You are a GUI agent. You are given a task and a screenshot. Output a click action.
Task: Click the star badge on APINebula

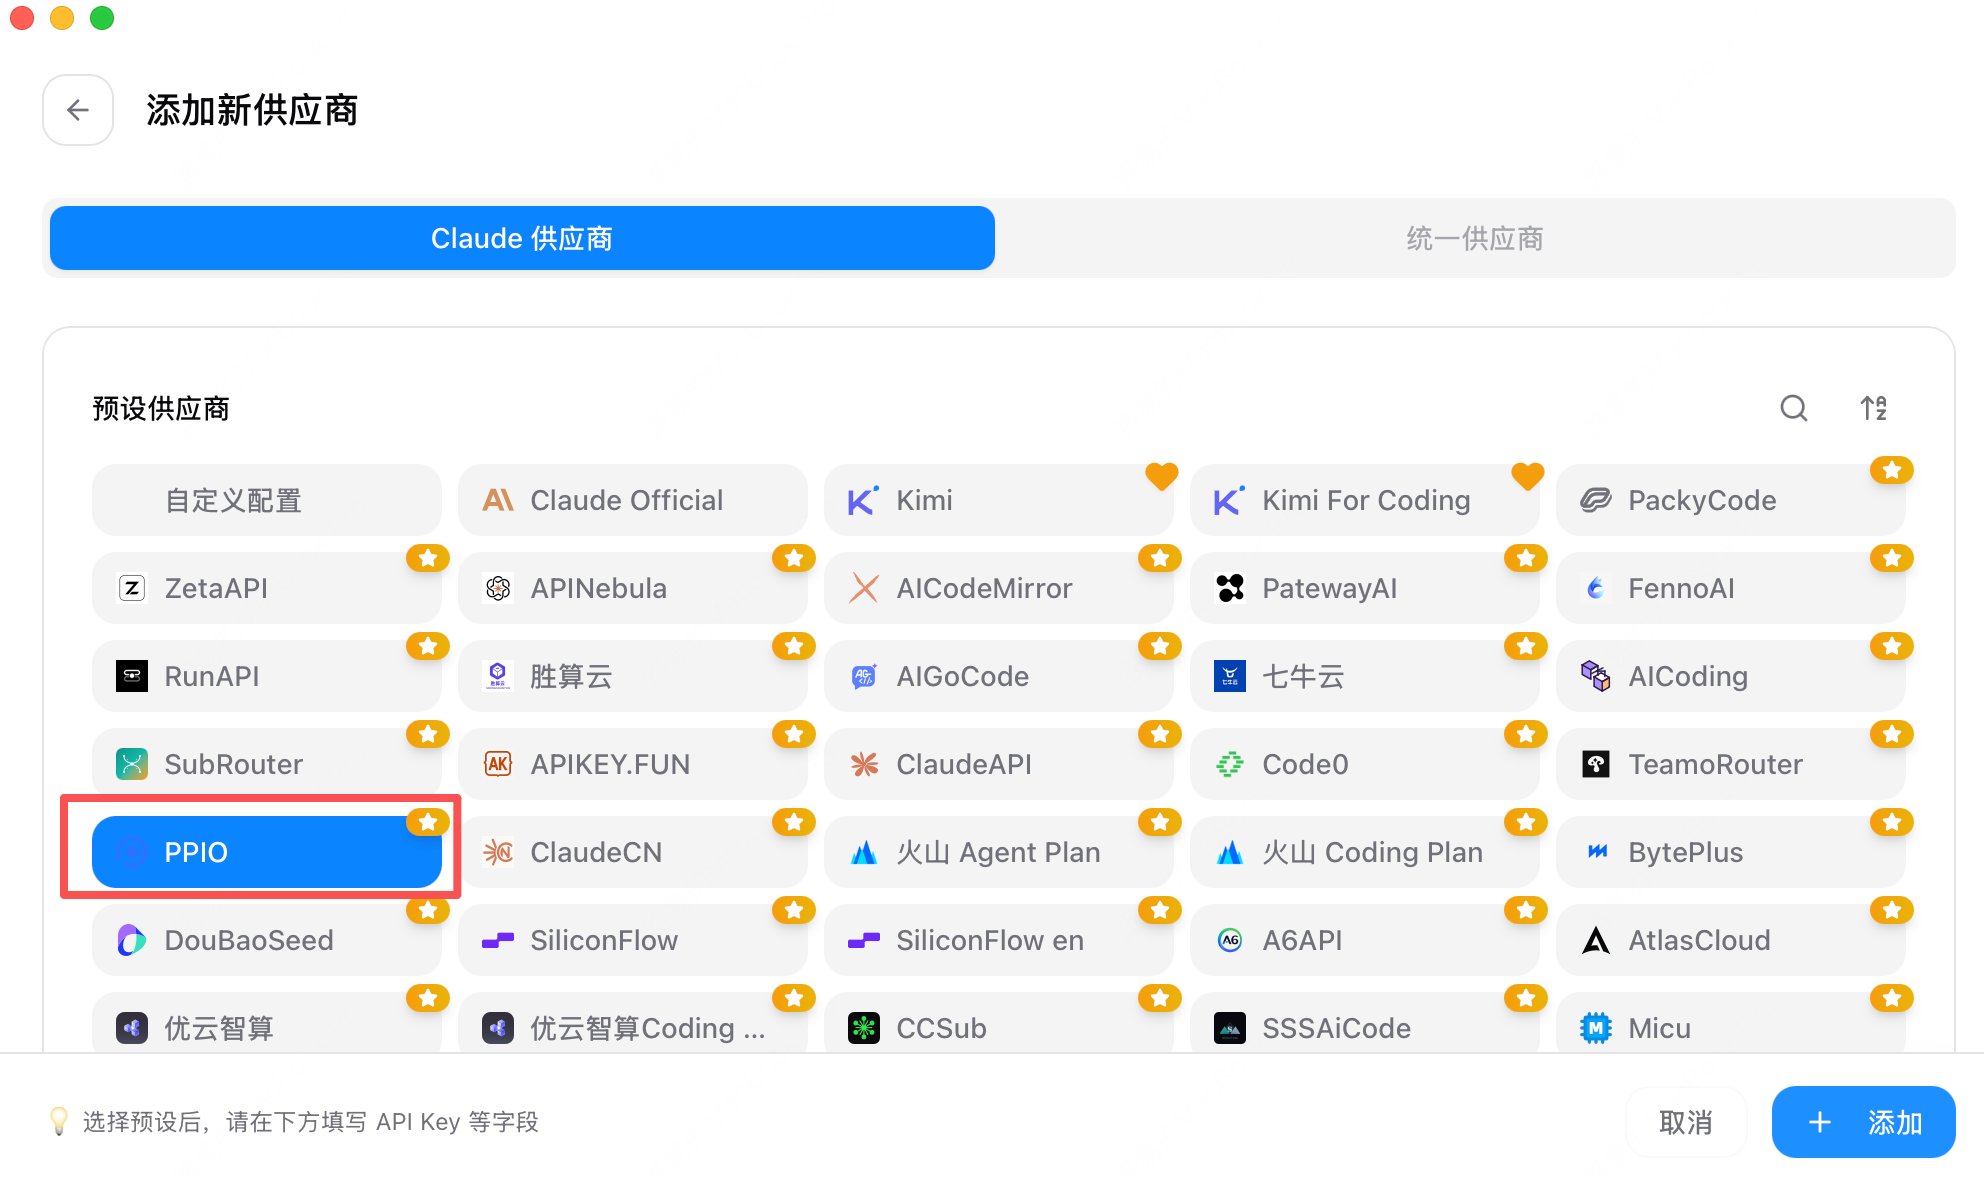794,558
